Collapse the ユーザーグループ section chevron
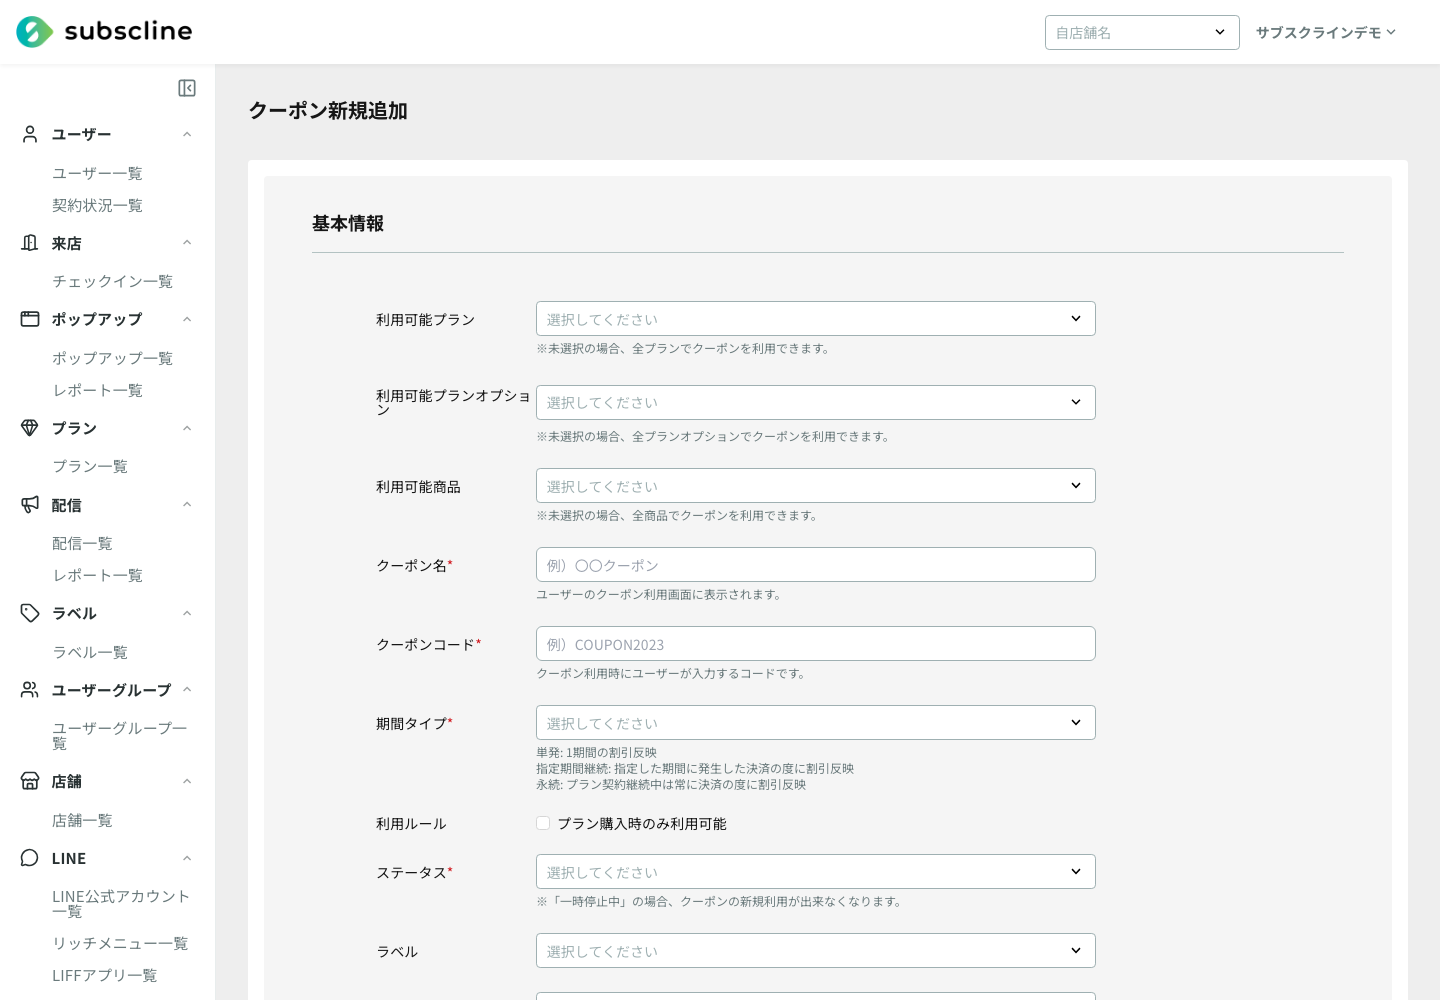1440x1000 pixels. (187, 690)
